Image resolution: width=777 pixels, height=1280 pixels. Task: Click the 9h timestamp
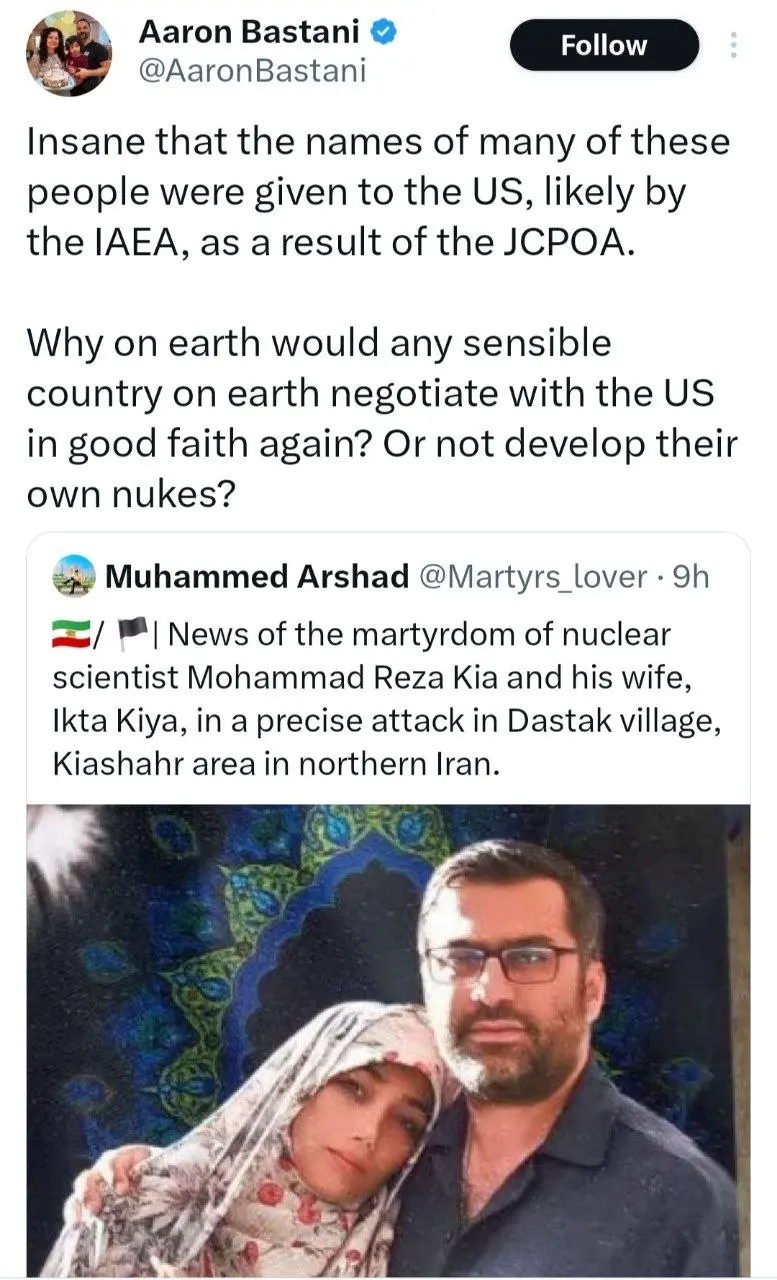[x=690, y=576]
